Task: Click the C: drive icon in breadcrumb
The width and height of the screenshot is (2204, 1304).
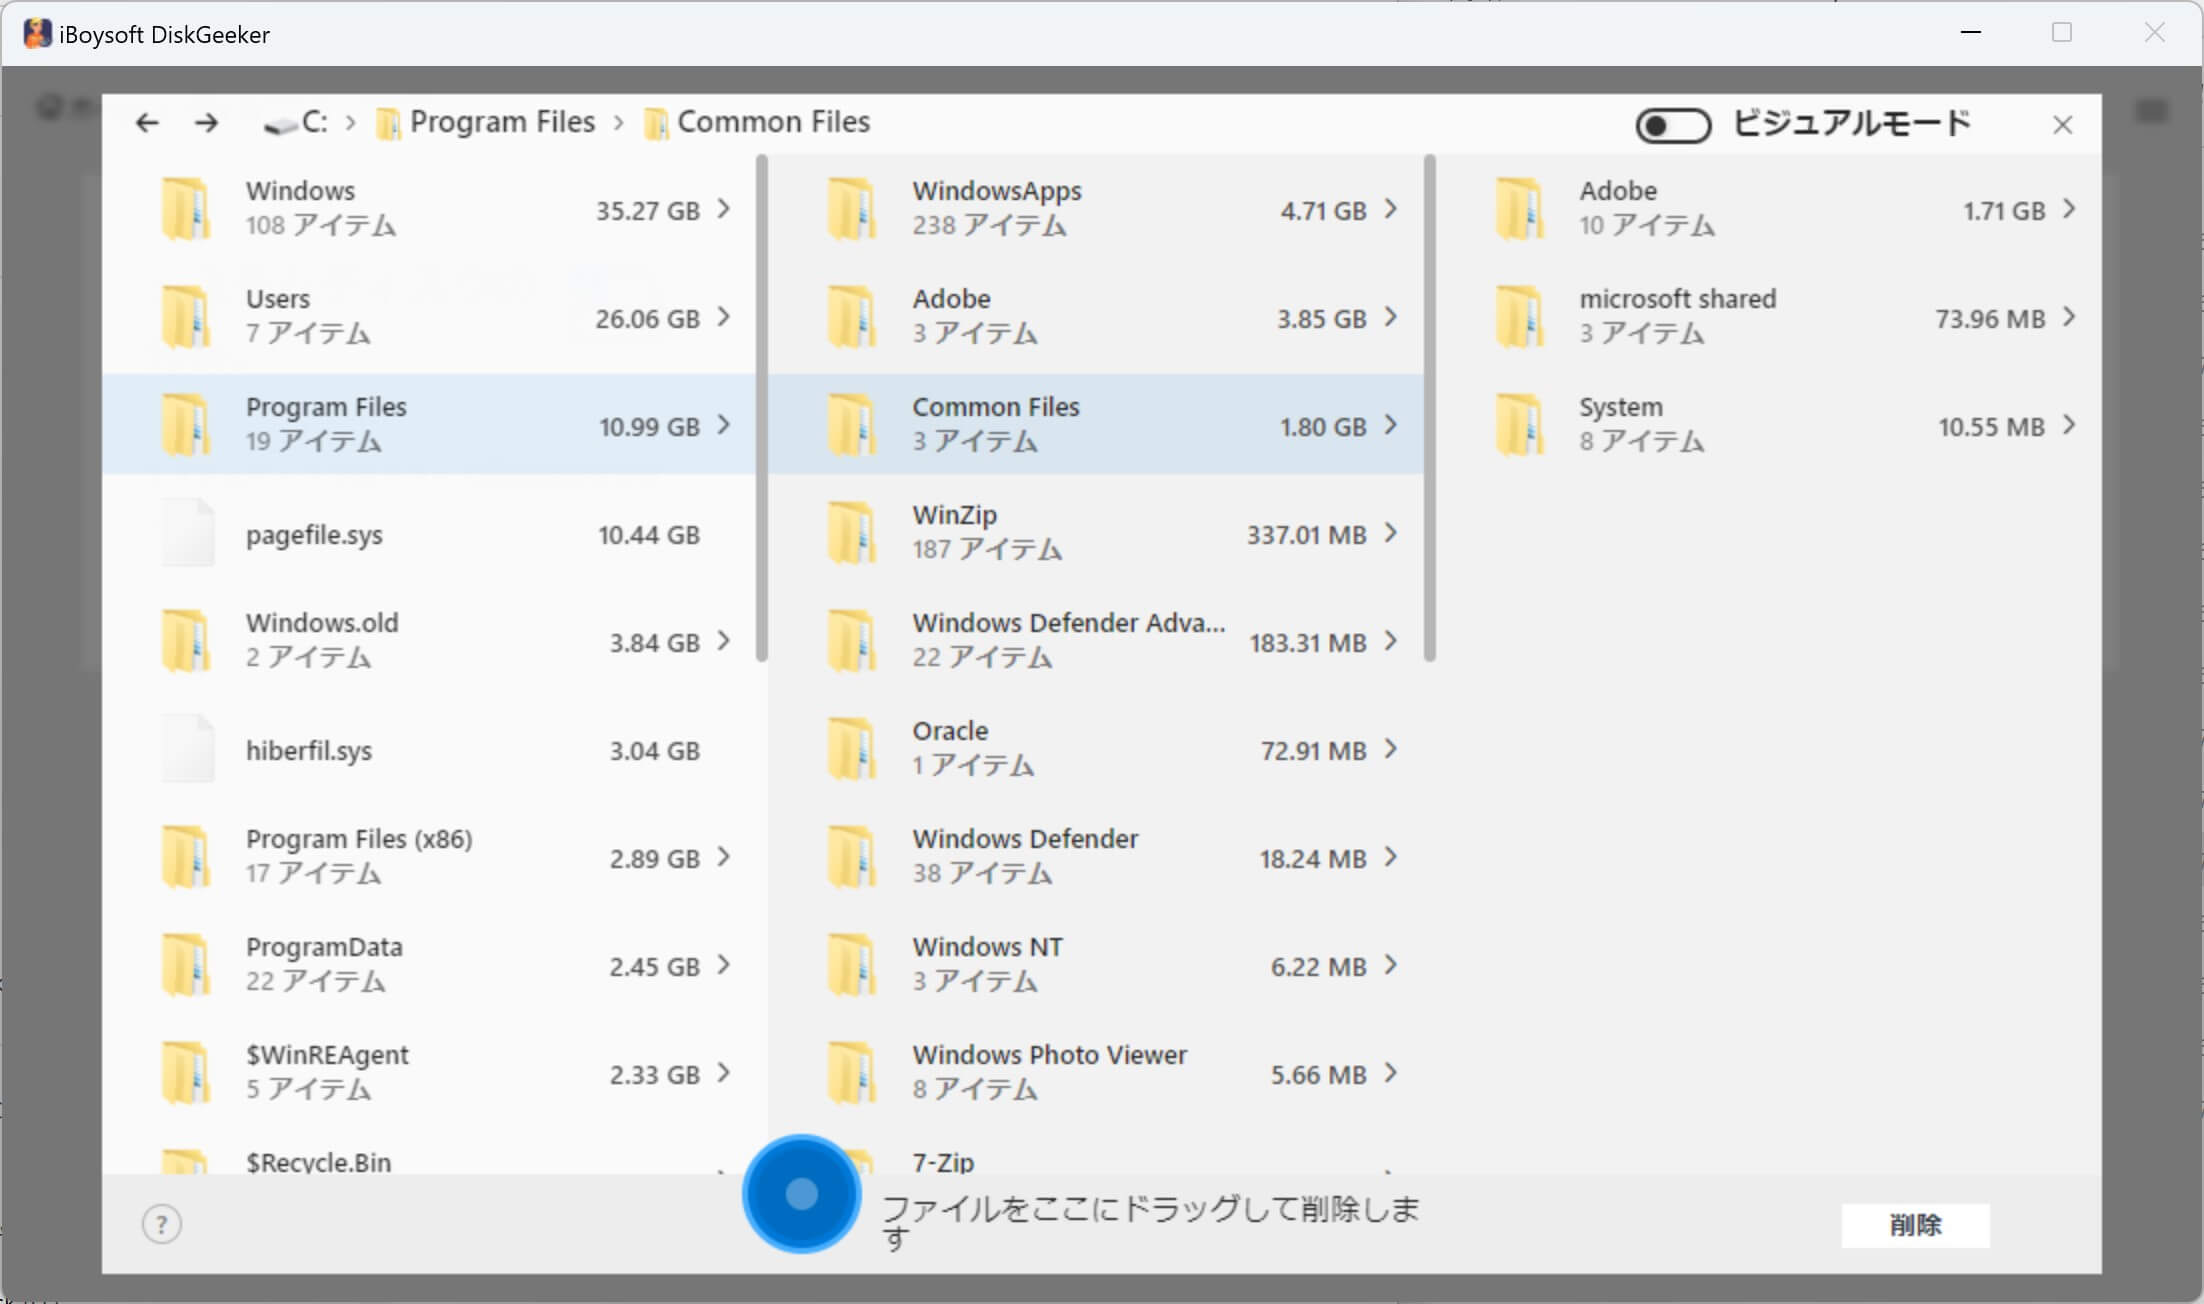Action: (281, 124)
